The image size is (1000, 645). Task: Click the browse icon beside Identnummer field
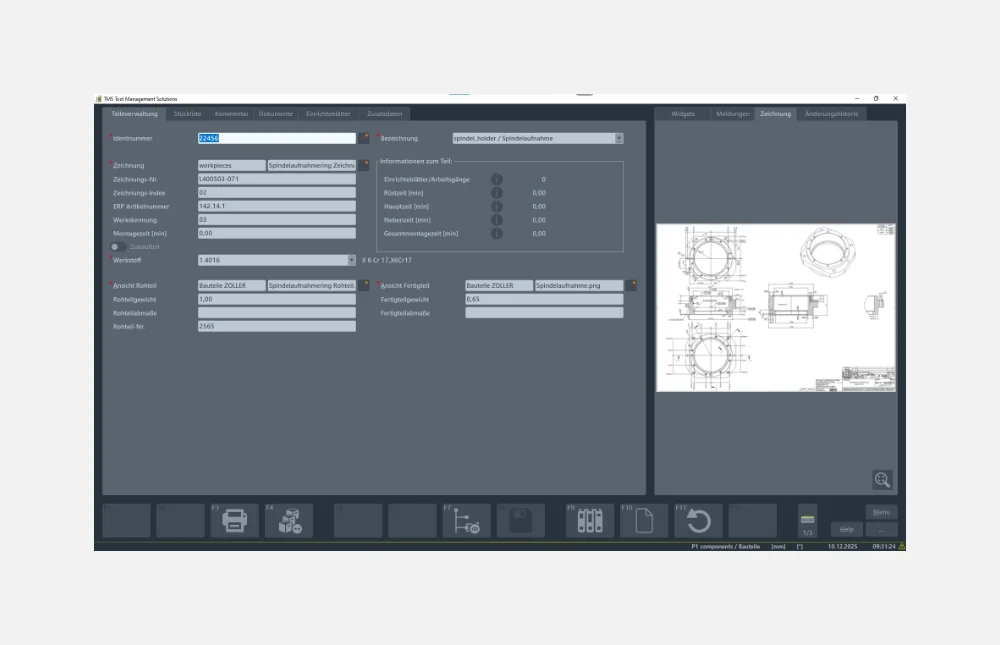[x=364, y=138]
